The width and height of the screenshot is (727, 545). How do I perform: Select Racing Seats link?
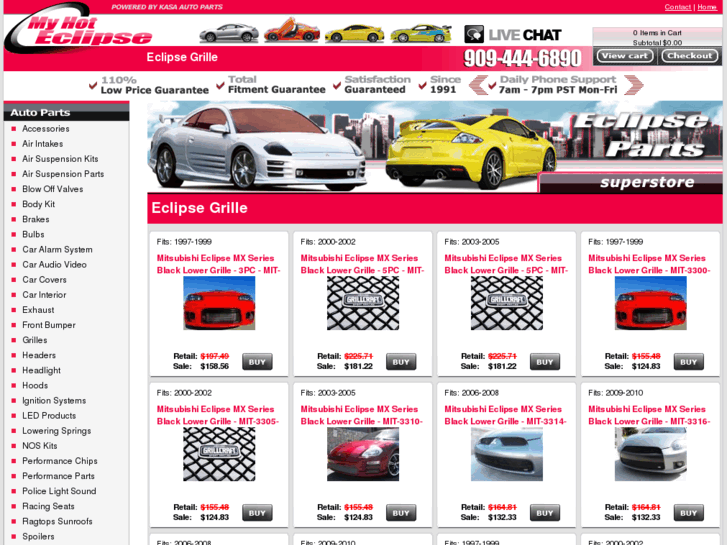[48, 507]
